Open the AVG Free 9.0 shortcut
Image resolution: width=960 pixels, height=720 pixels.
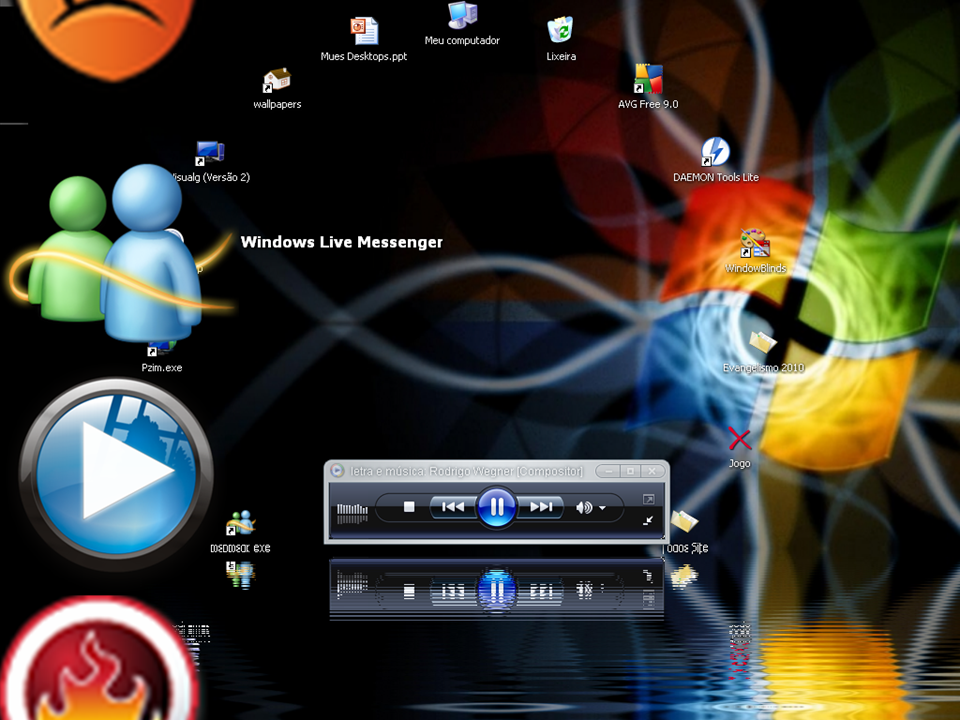coord(648,80)
